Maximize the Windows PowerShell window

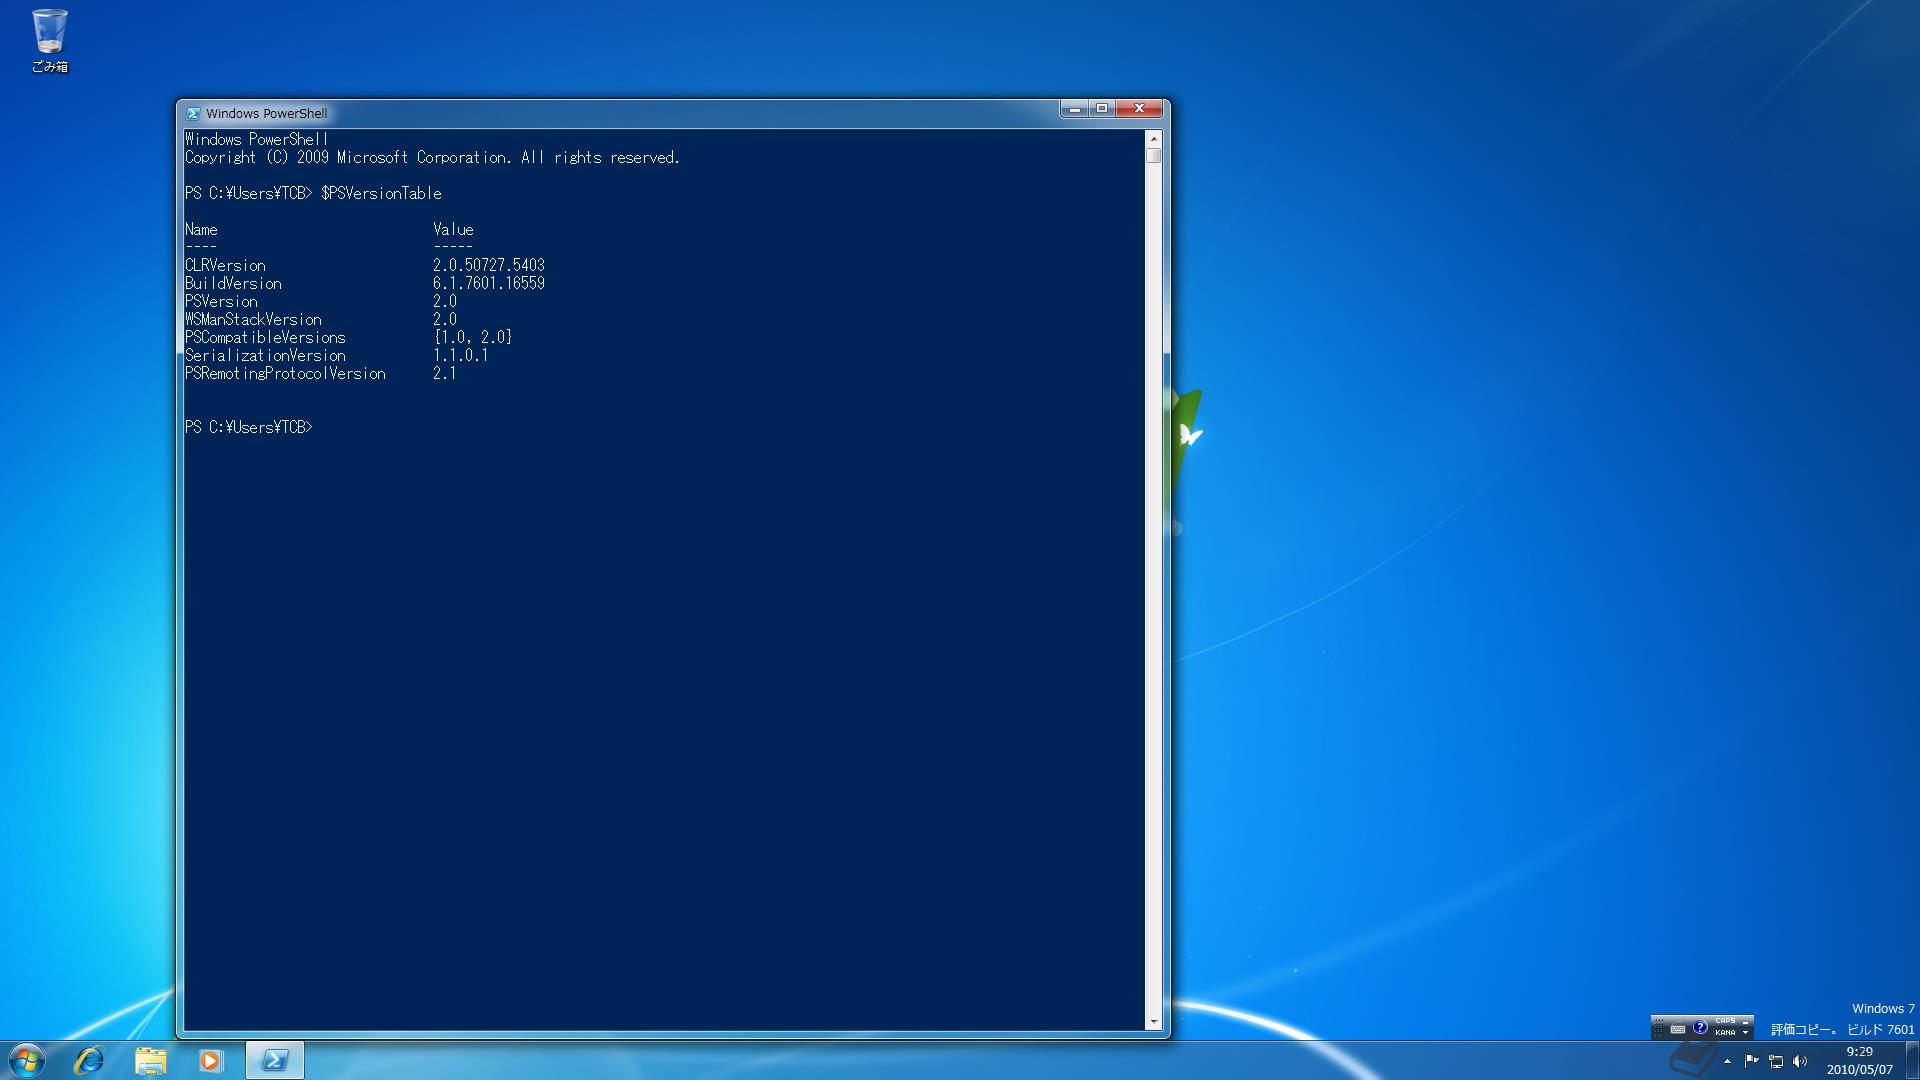1102,108
